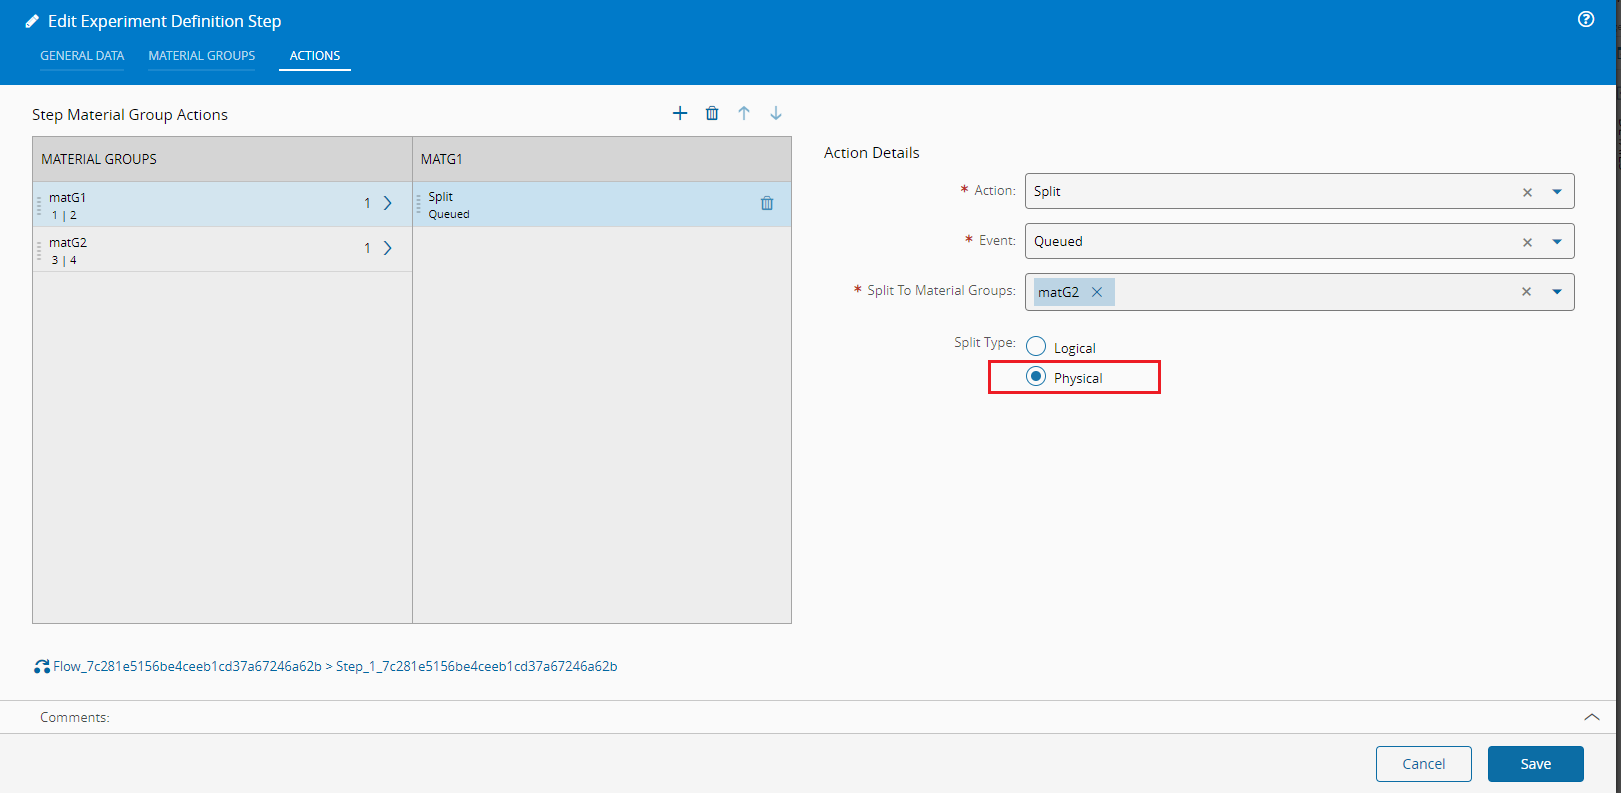The width and height of the screenshot is (1621, 793).
Task: Click the Event combo box showing Queued
Action: point(1300,241)
